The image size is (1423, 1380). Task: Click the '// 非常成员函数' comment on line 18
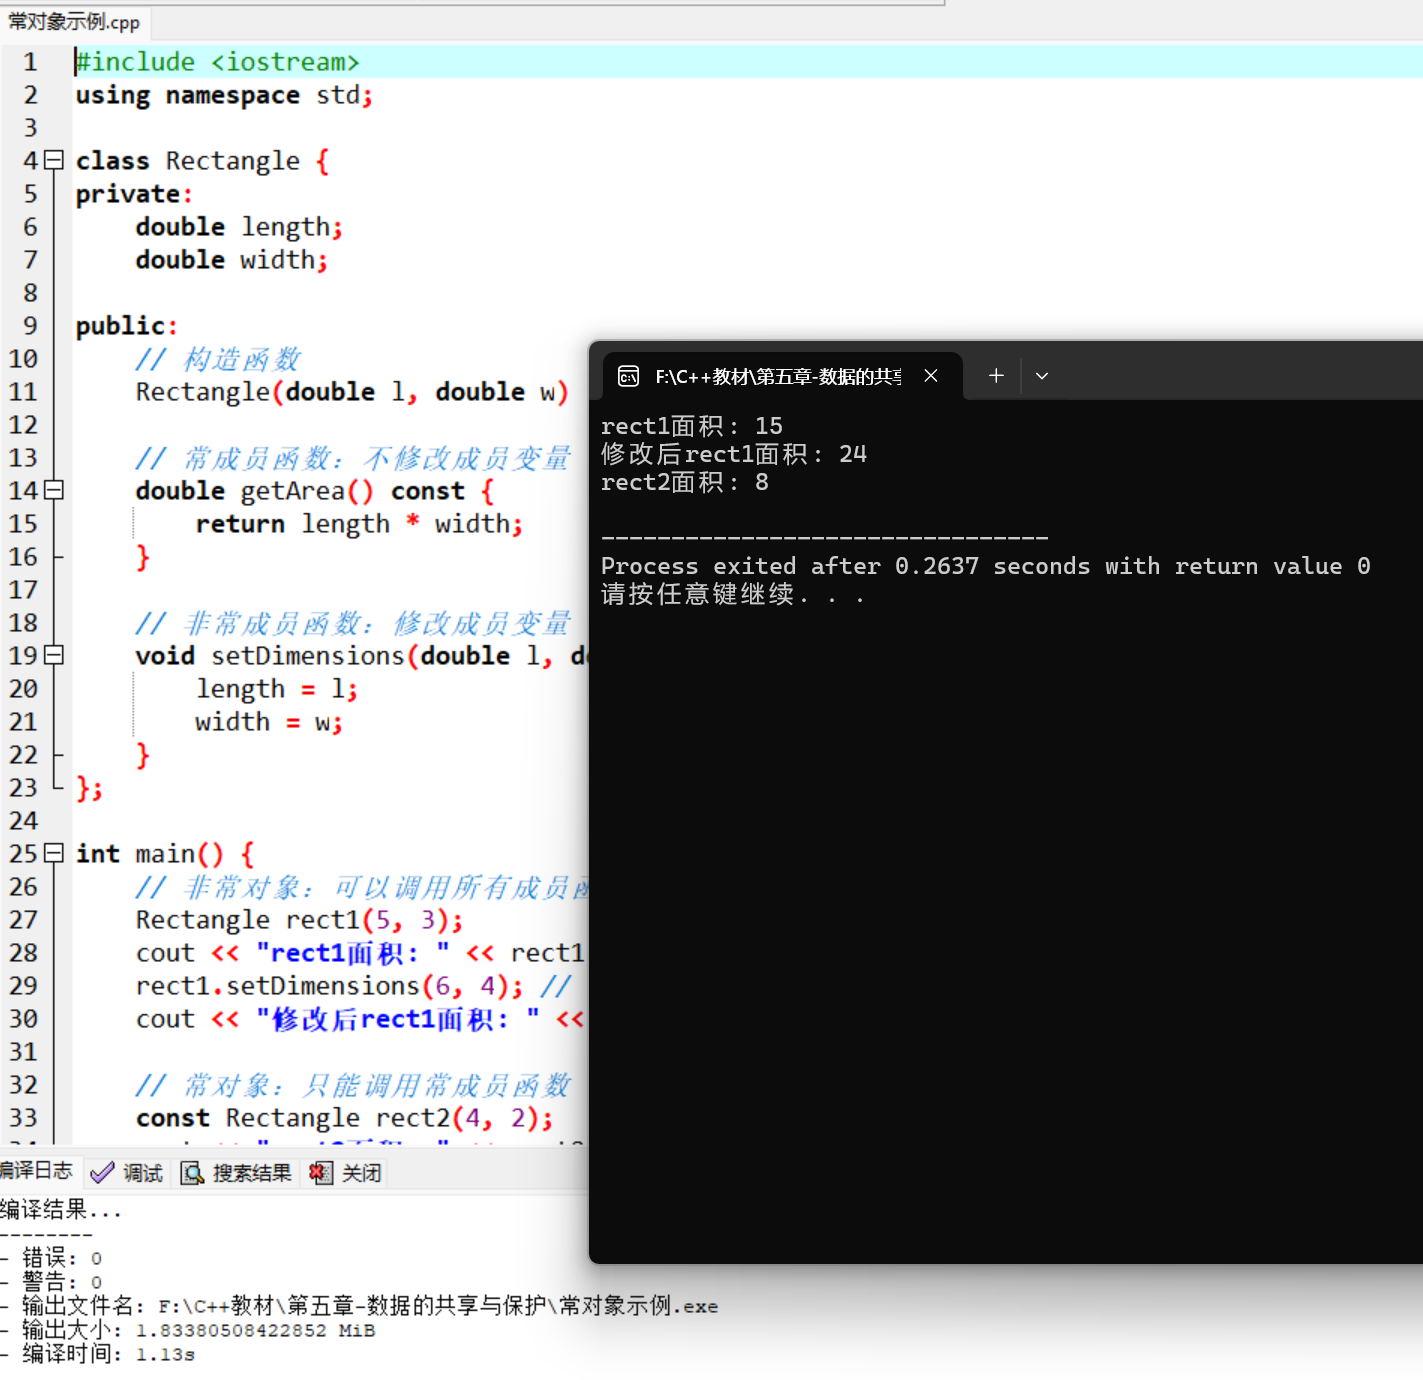[353, 623]
